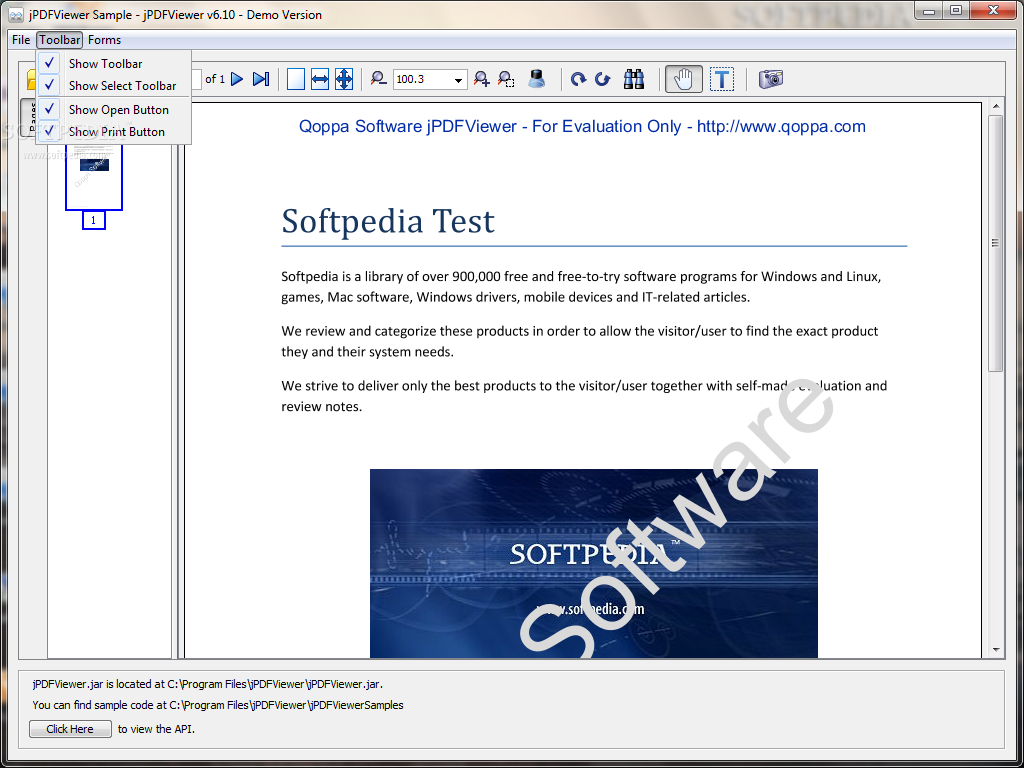Open the Forms menu
Viewport: 1024px width, 768px height.
point(104,40)
